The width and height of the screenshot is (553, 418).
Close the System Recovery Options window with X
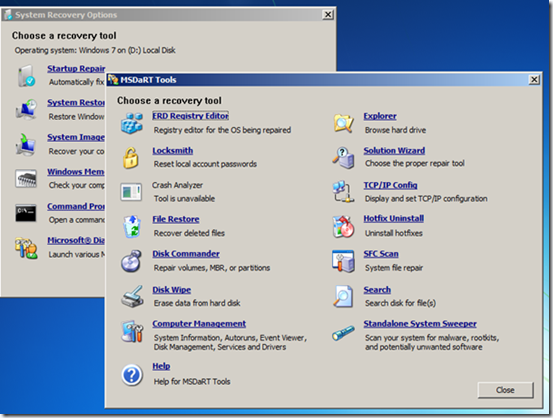328,14
